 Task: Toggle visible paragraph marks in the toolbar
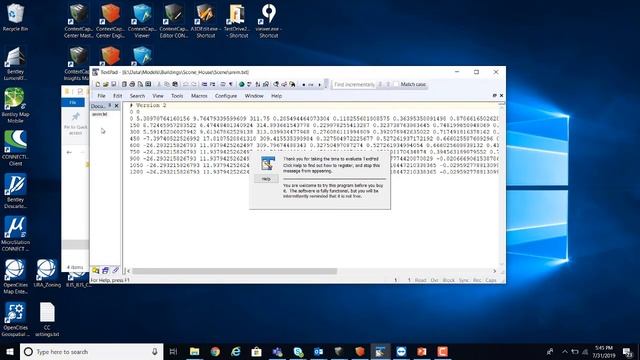tap(231, 84)
